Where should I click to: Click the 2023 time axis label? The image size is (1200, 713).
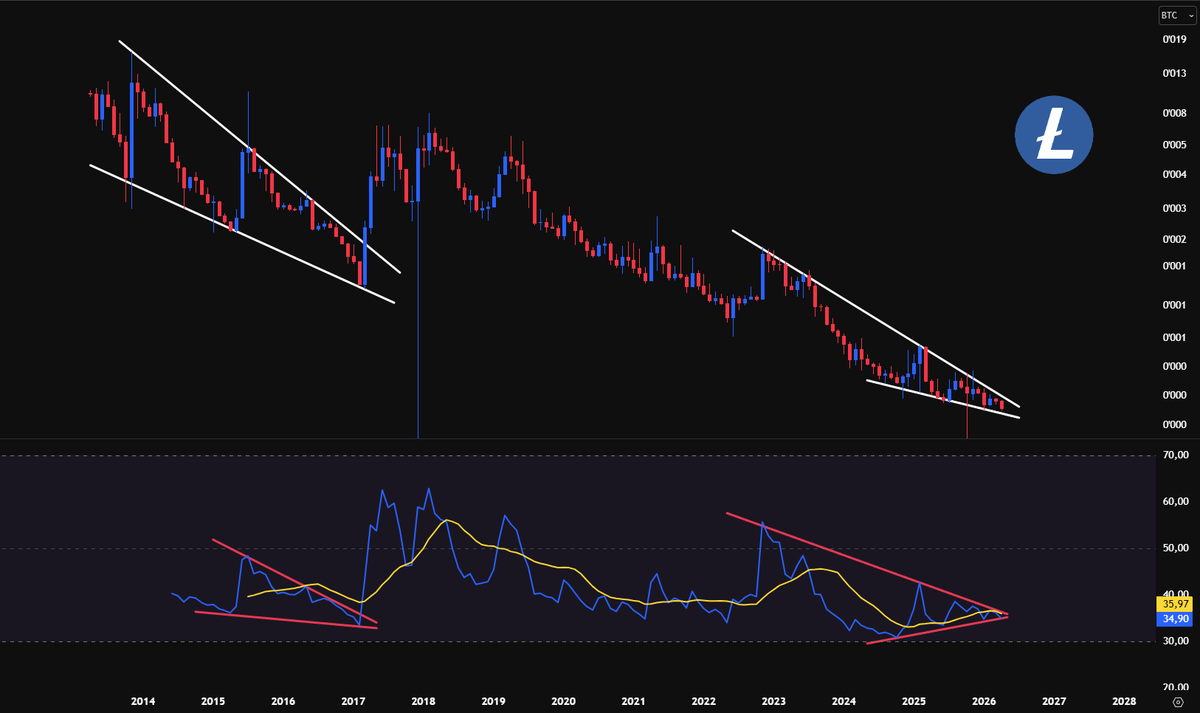(773, 702)
